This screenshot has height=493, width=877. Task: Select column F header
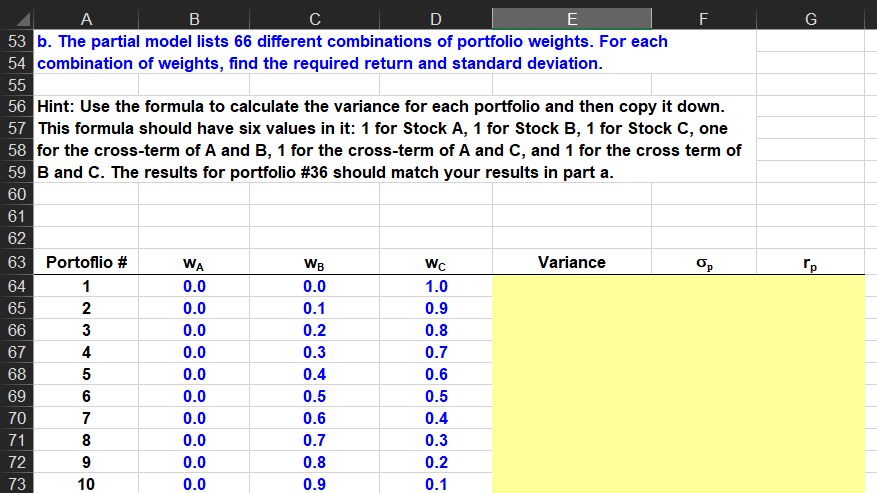point(704,19)
